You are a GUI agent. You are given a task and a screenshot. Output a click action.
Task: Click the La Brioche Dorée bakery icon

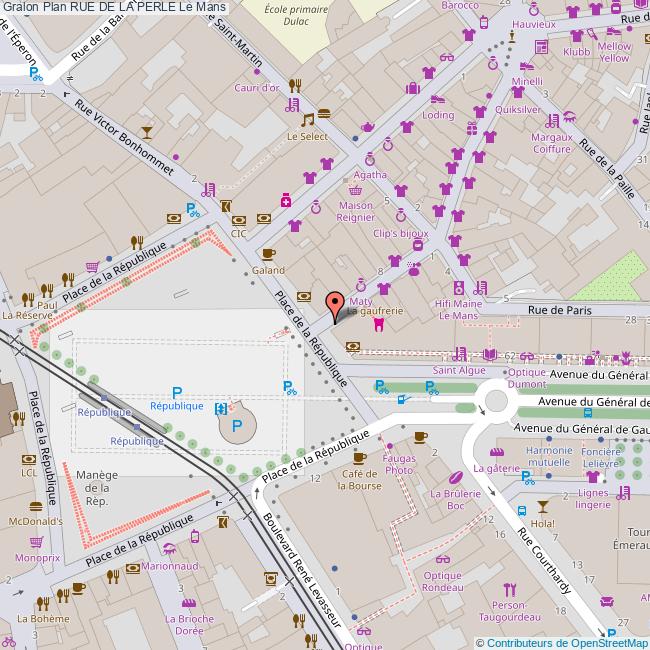188,602
